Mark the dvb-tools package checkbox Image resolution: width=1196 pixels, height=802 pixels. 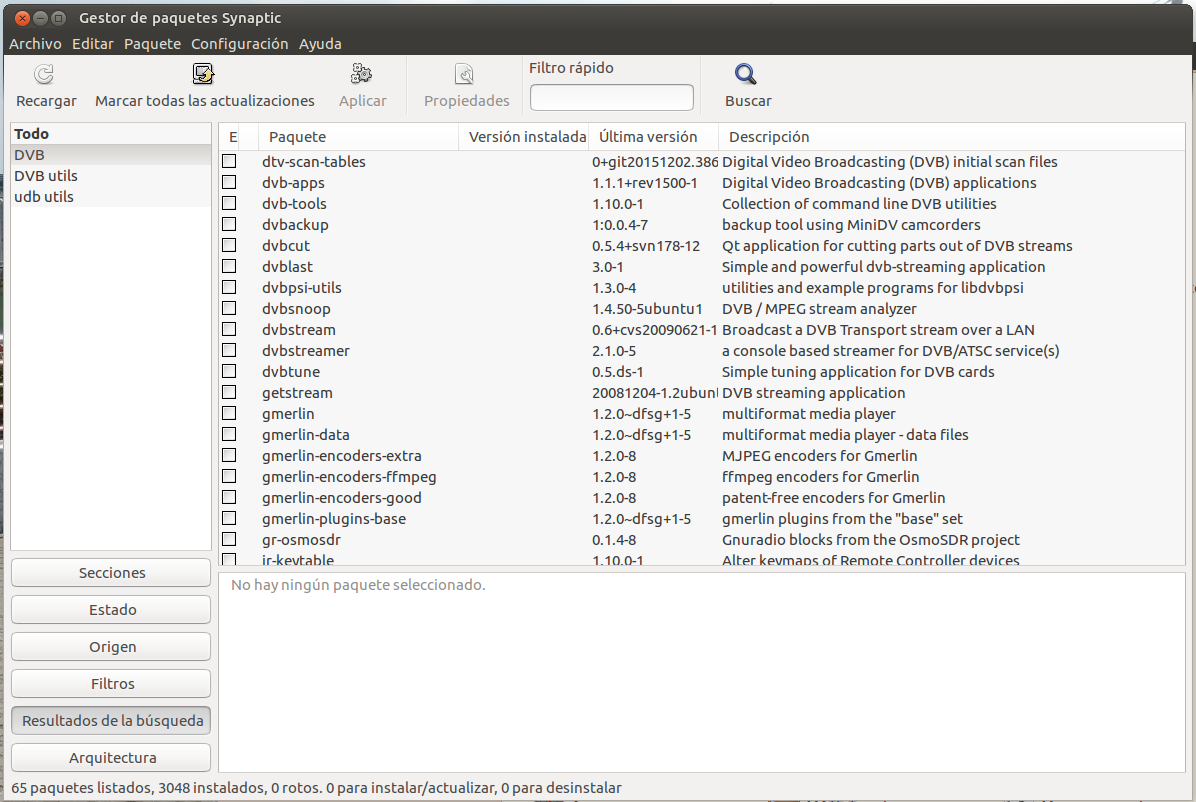pyautogui.click(x=229, y=204)
